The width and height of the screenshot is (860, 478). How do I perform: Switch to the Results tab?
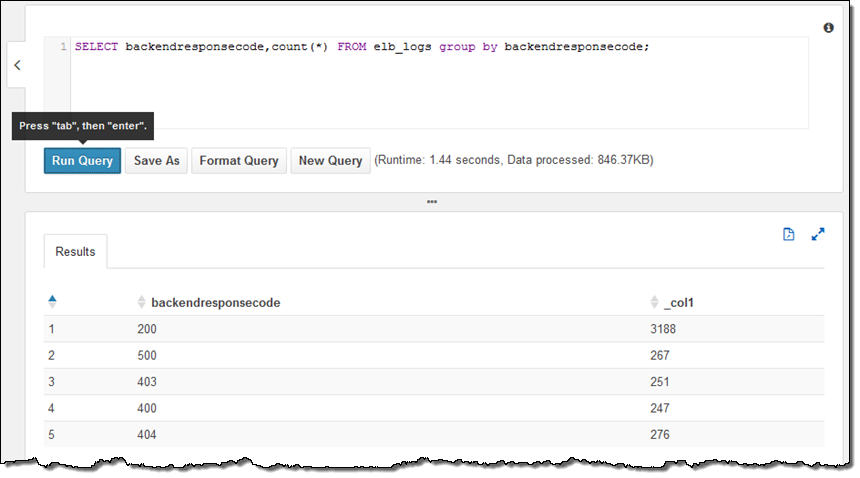pos(75,252)
